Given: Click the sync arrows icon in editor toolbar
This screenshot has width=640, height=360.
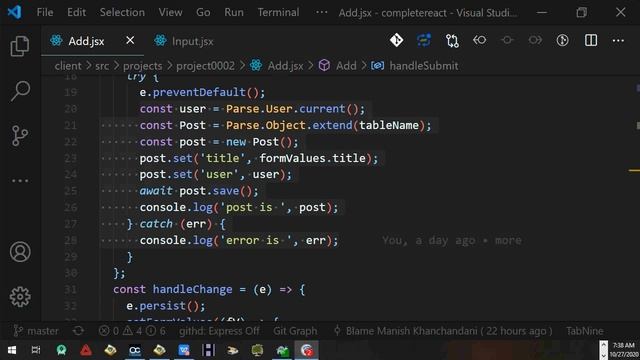Looking at the screenshot, I should pyautogui.click(x=424, y=40).
